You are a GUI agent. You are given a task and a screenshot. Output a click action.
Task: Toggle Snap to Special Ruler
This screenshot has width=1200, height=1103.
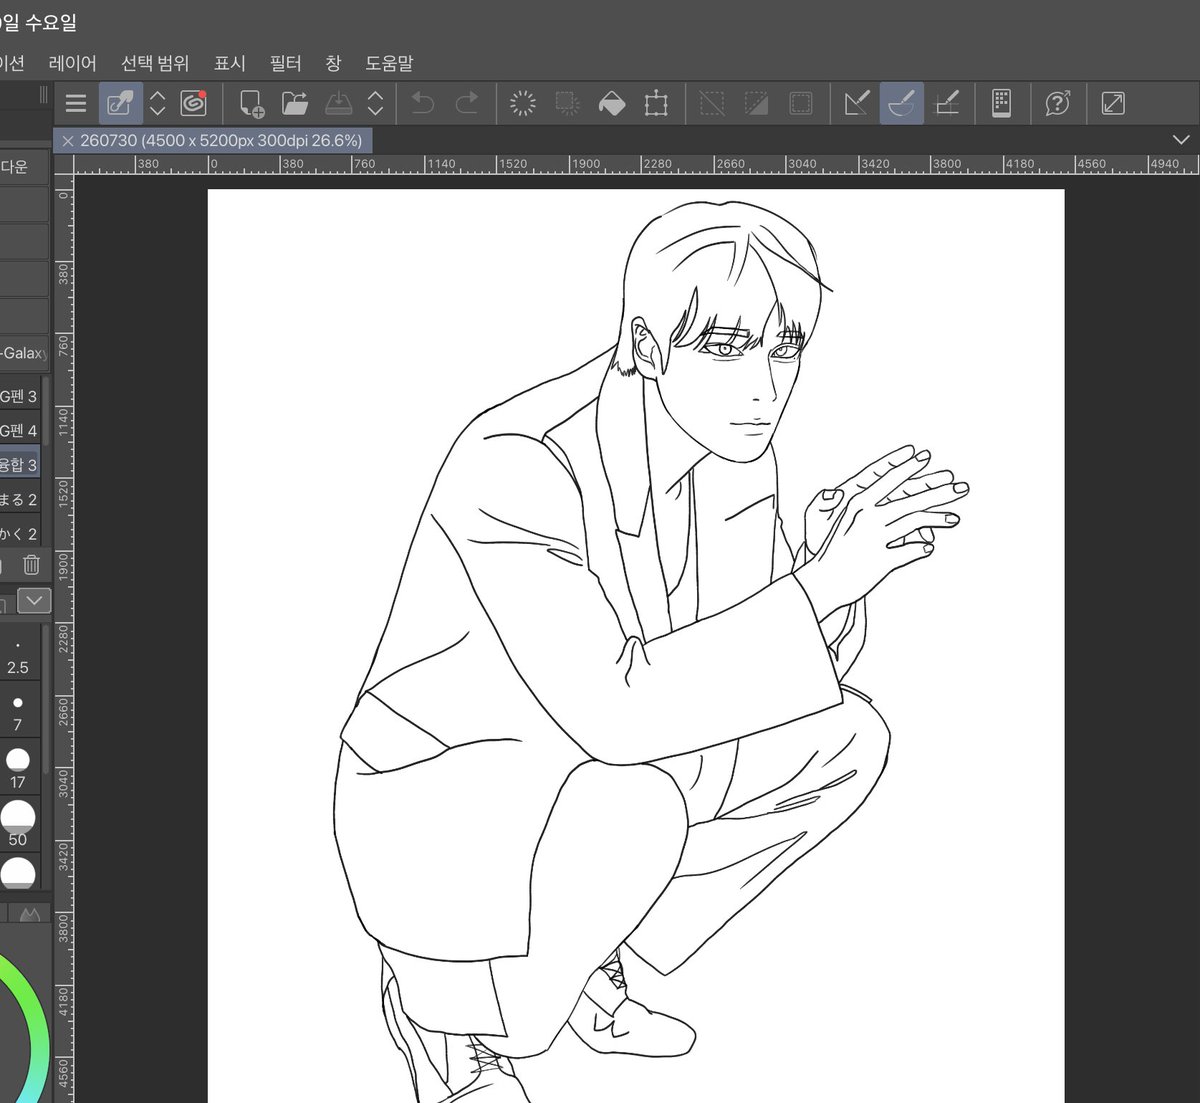(901, 103)
